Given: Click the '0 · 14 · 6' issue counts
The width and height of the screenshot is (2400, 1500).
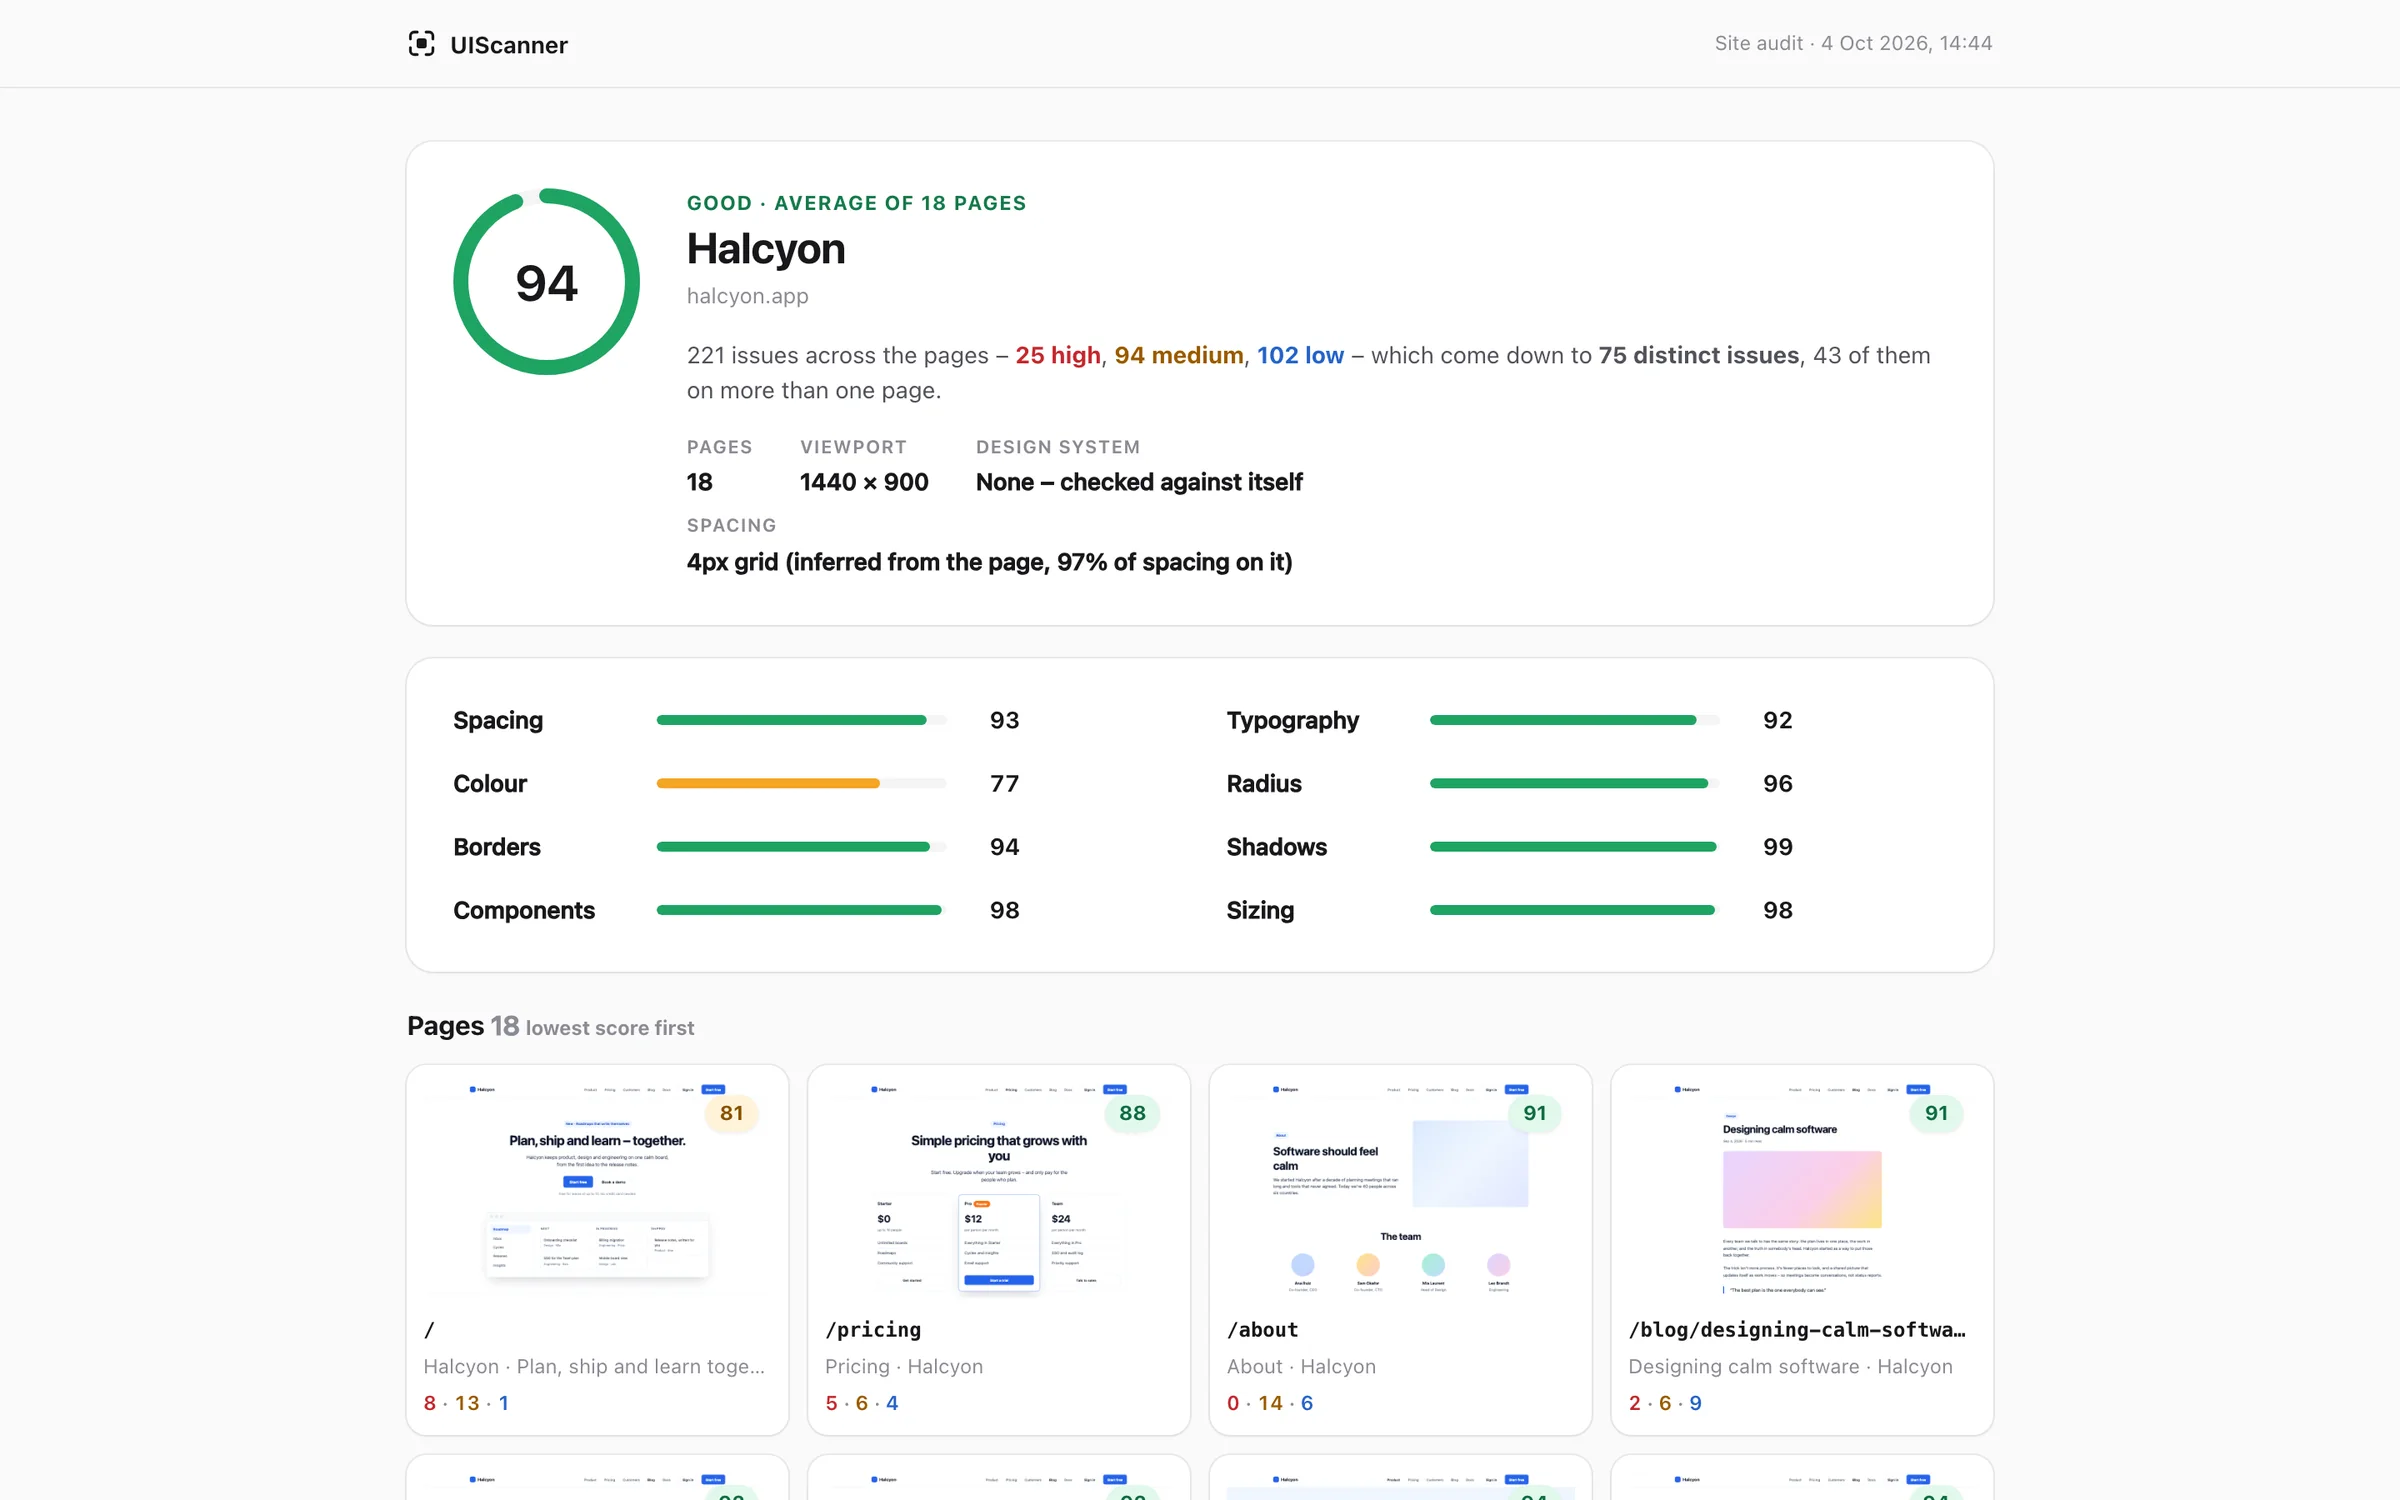Looking at the screenshot, I should click(1270, 1403).
